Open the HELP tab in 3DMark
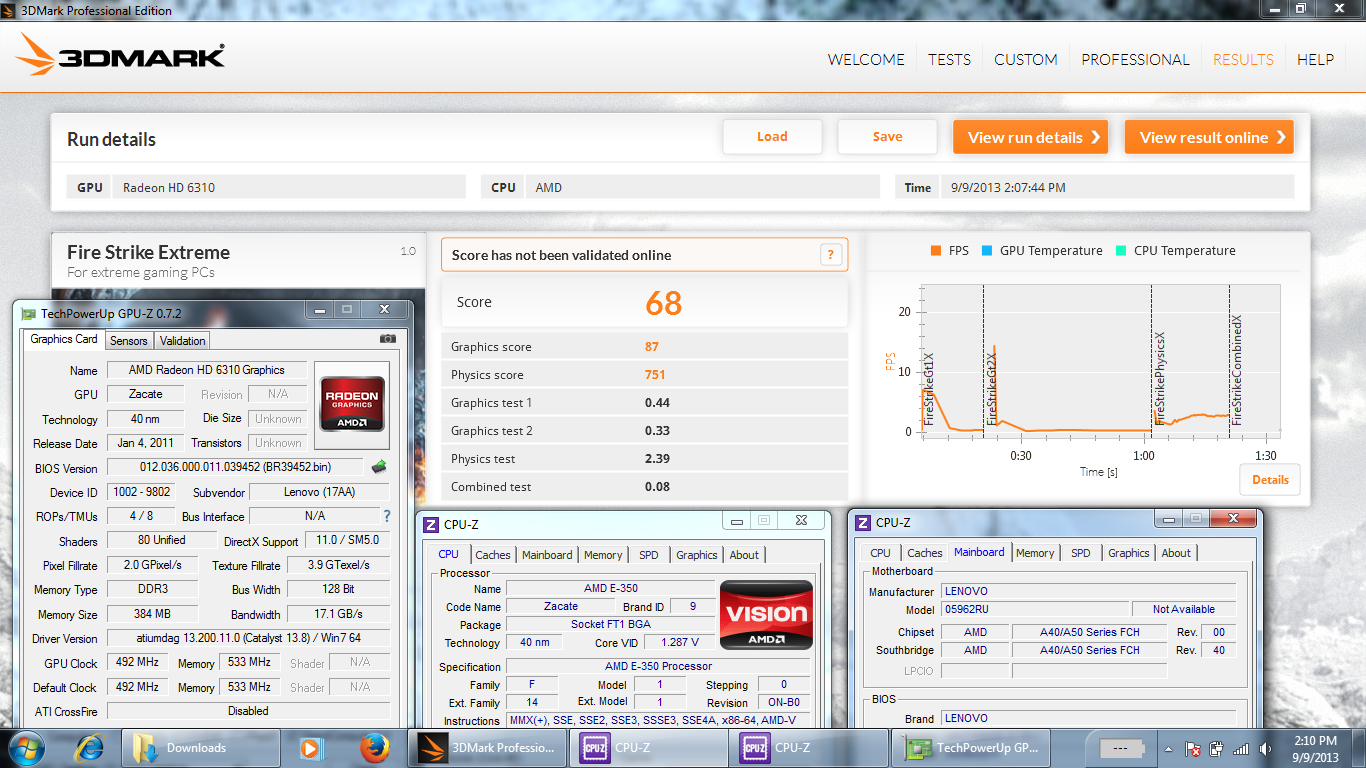Viewport: 1366px width, 768px height. 1315,60
